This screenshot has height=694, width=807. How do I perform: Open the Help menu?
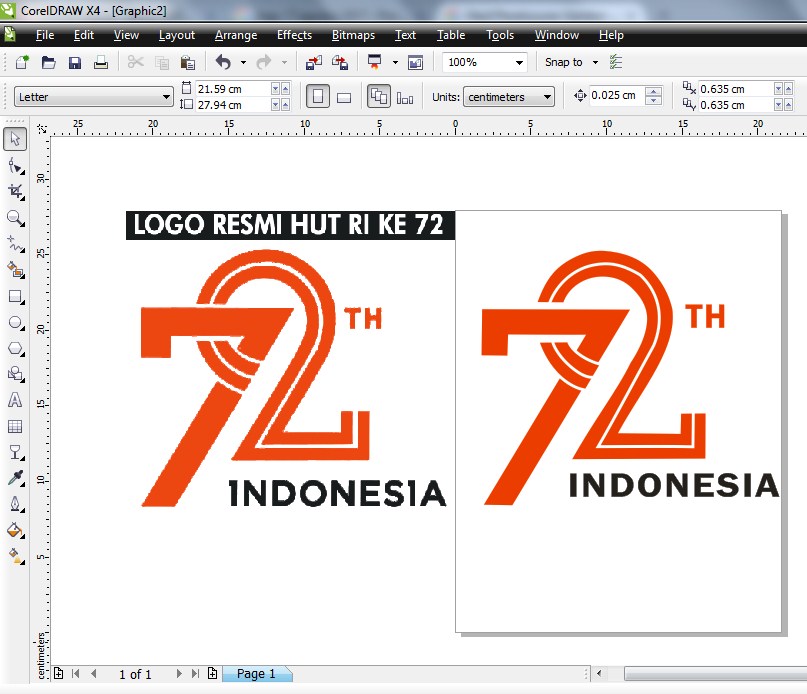[611, 35]
